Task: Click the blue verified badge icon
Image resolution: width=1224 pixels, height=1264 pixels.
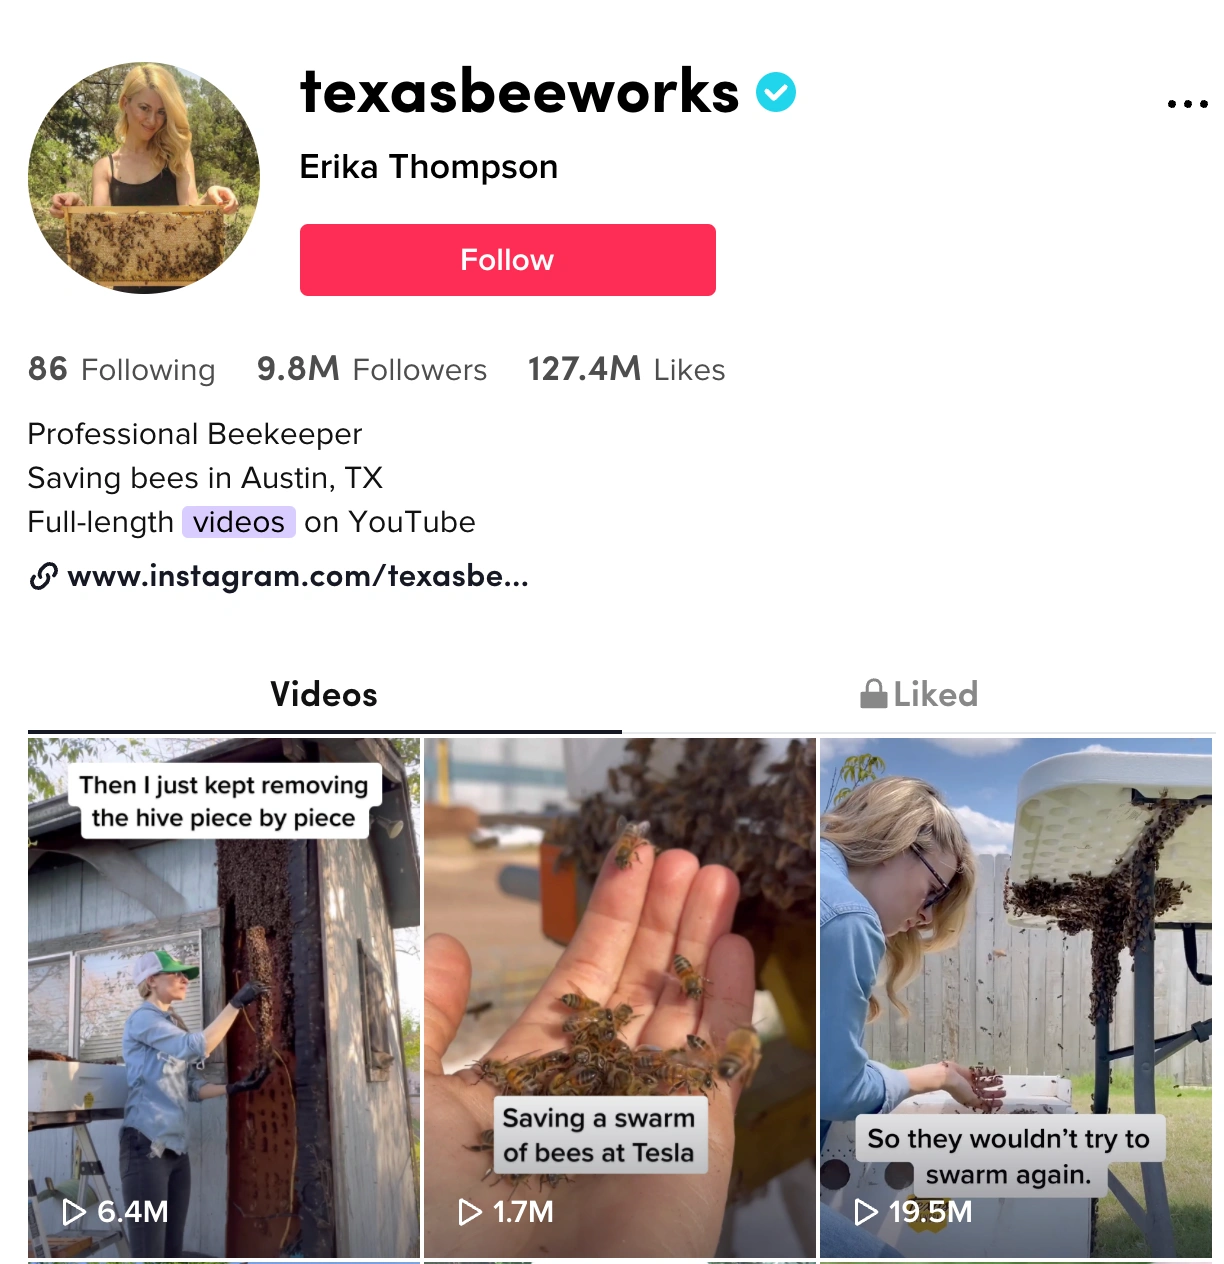Action: [x=776, y=93]
